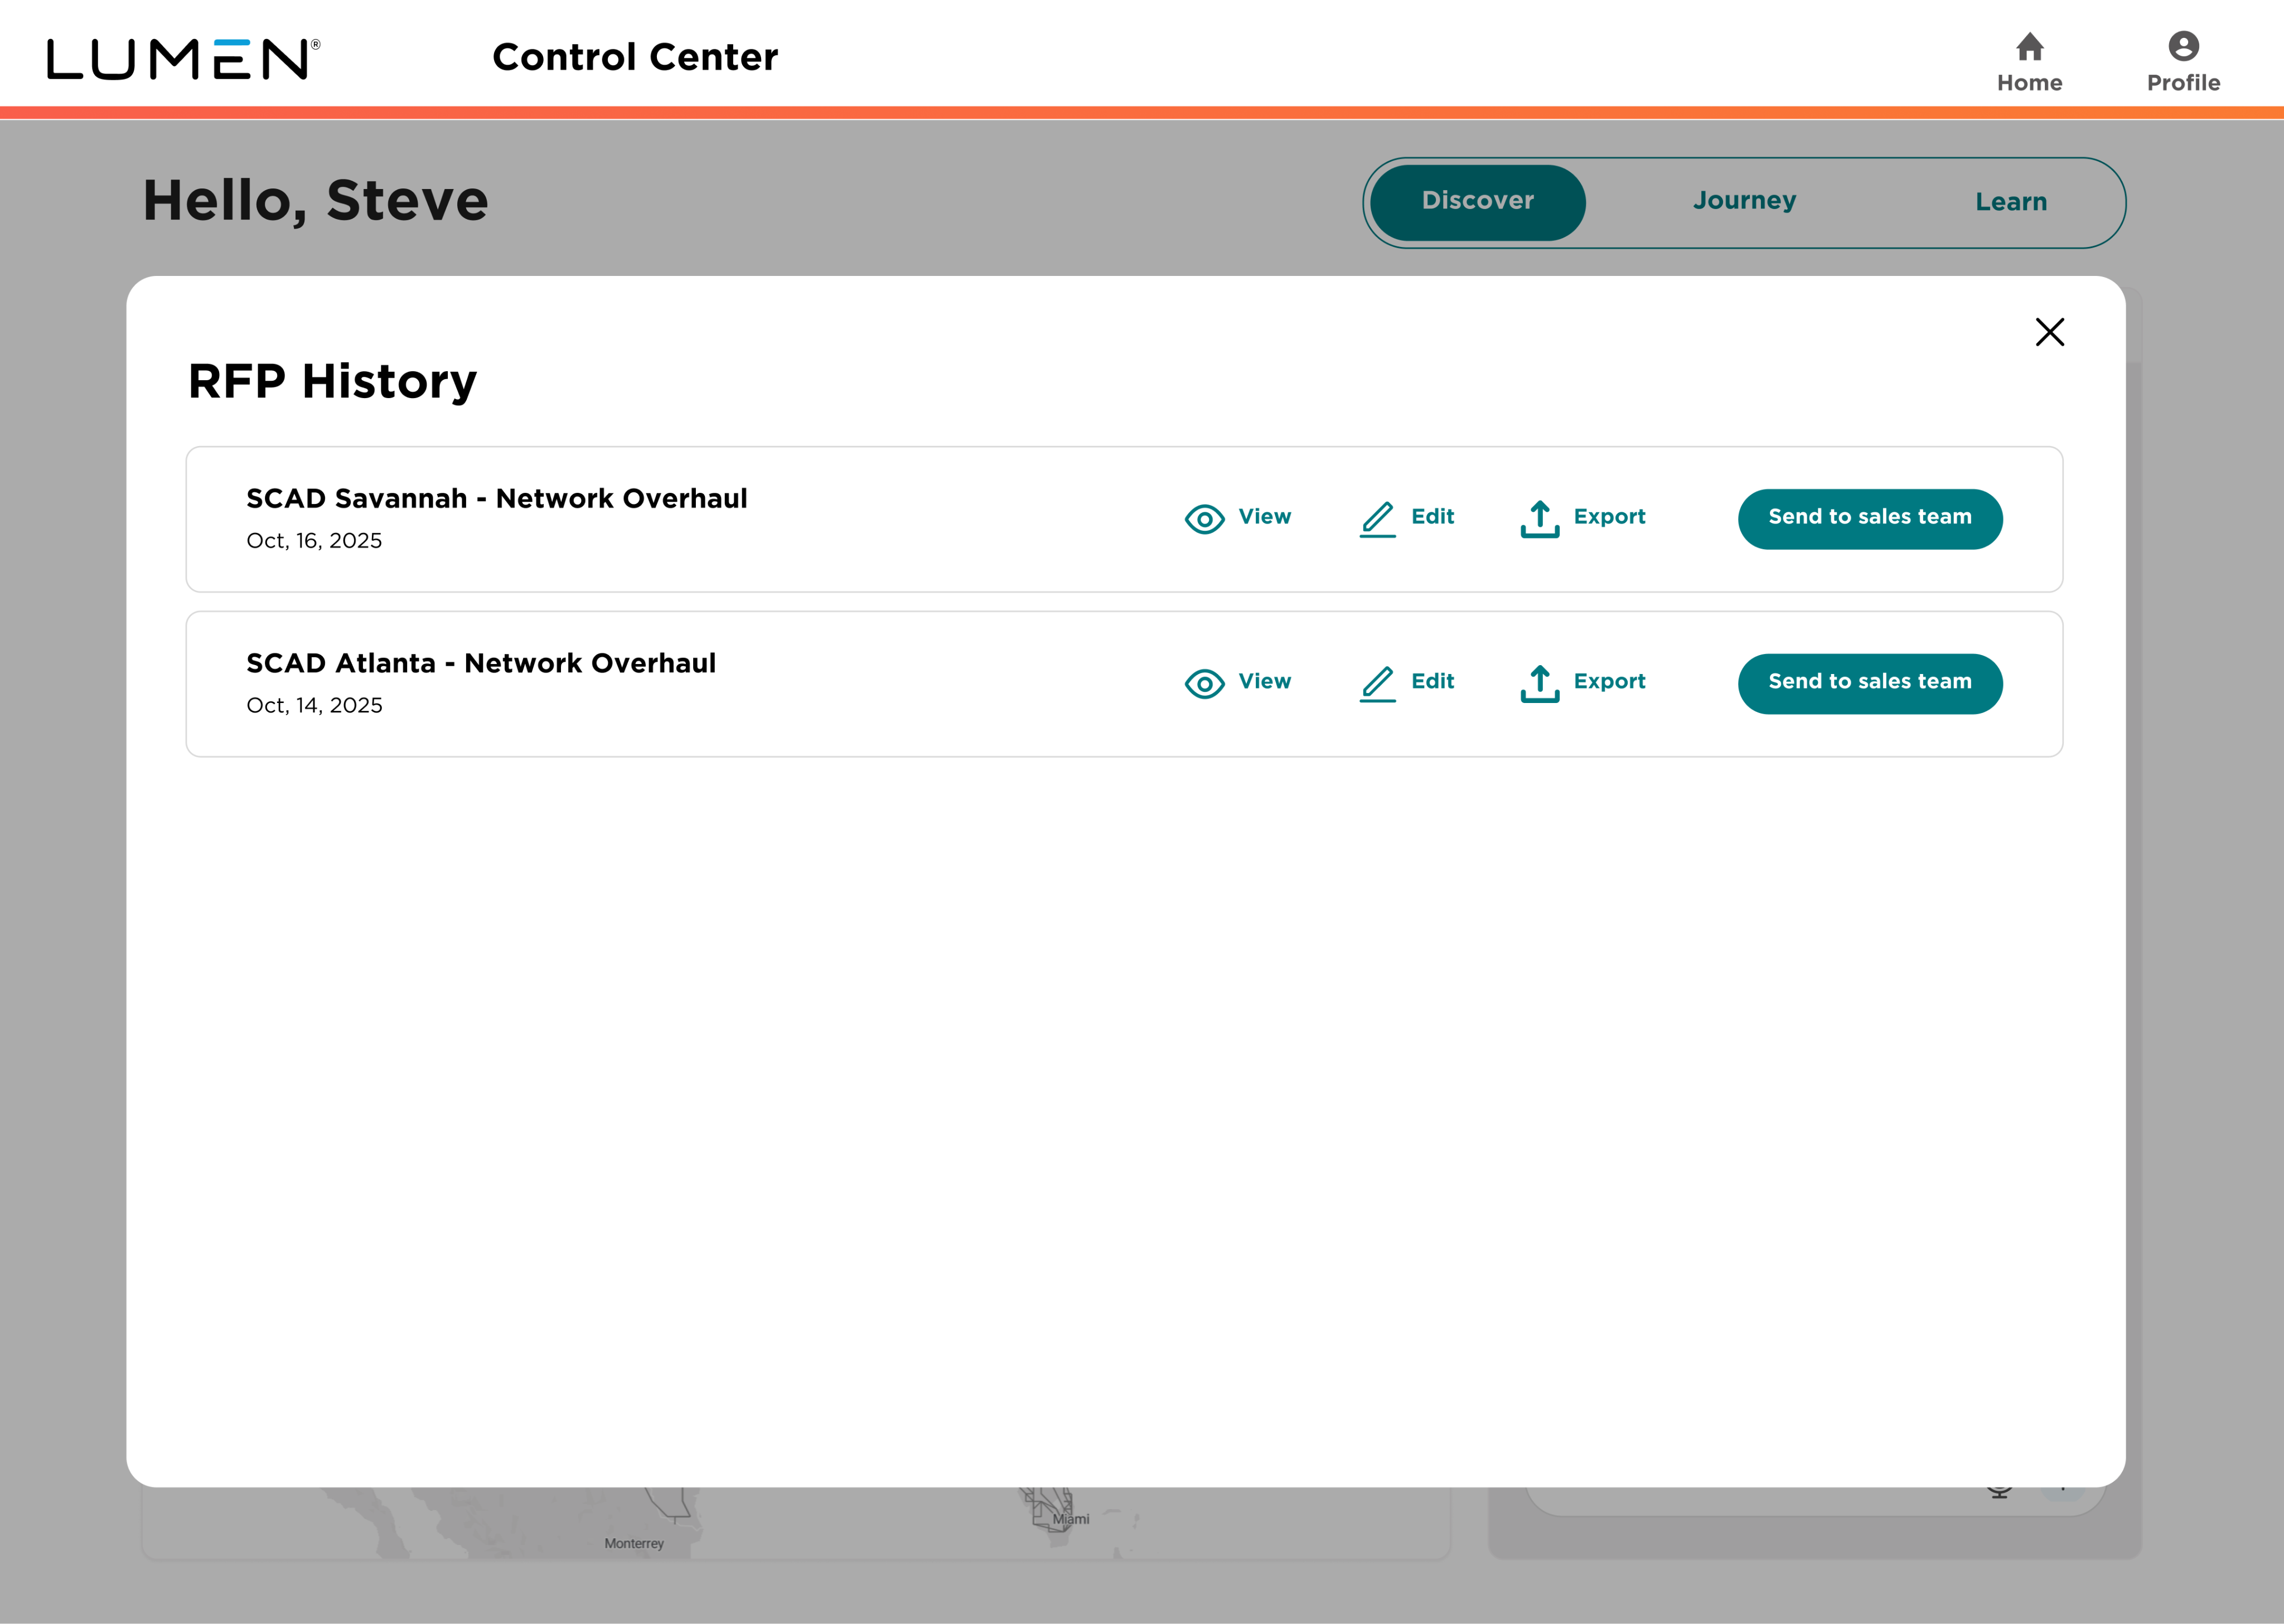Send SCAD Savannah RFP to sales team

click(x=1869, y=519)
